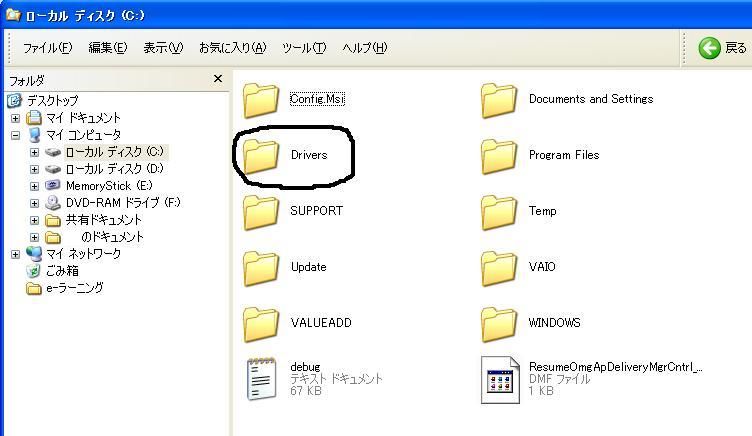Click the ResumeOmgApDeliveryMgrCntrl_ file name

[615, 367]
